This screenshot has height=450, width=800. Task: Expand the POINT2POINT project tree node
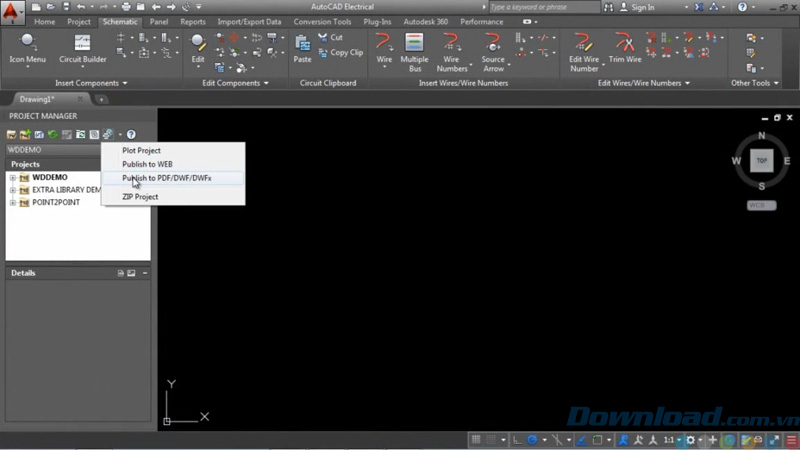tap(13, 202)
